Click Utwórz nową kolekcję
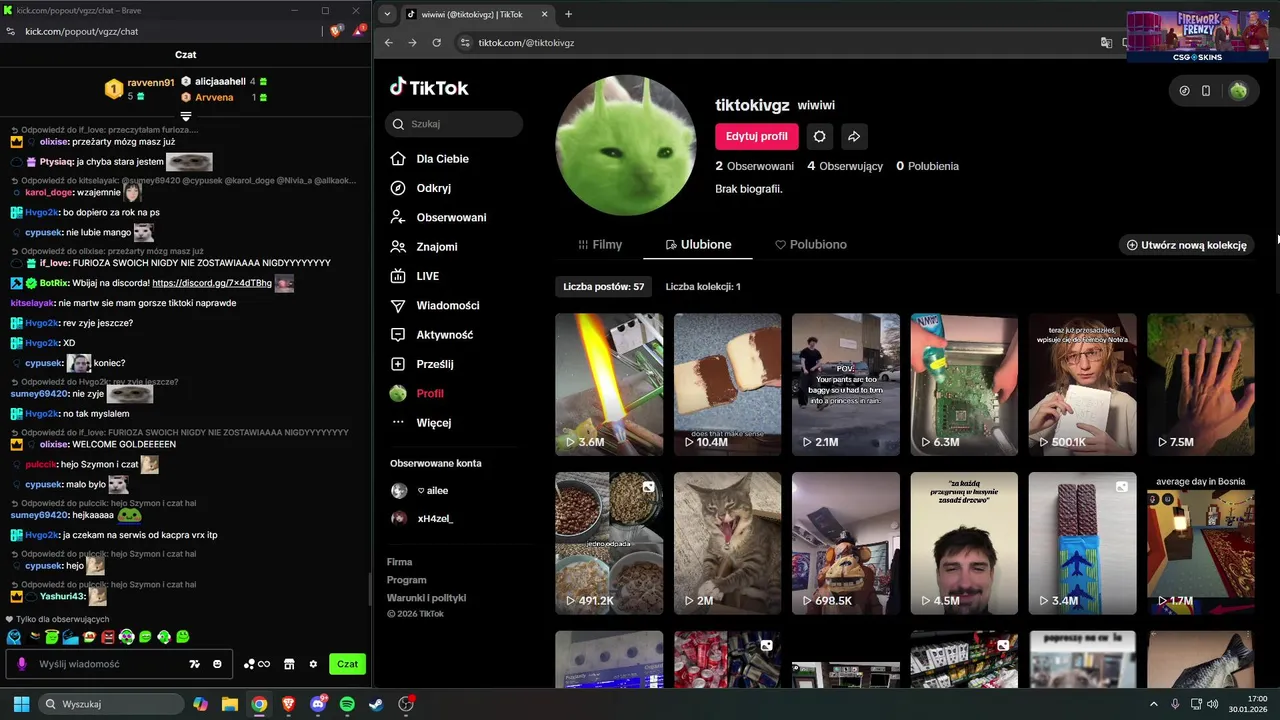 (x=1187, y=245)
